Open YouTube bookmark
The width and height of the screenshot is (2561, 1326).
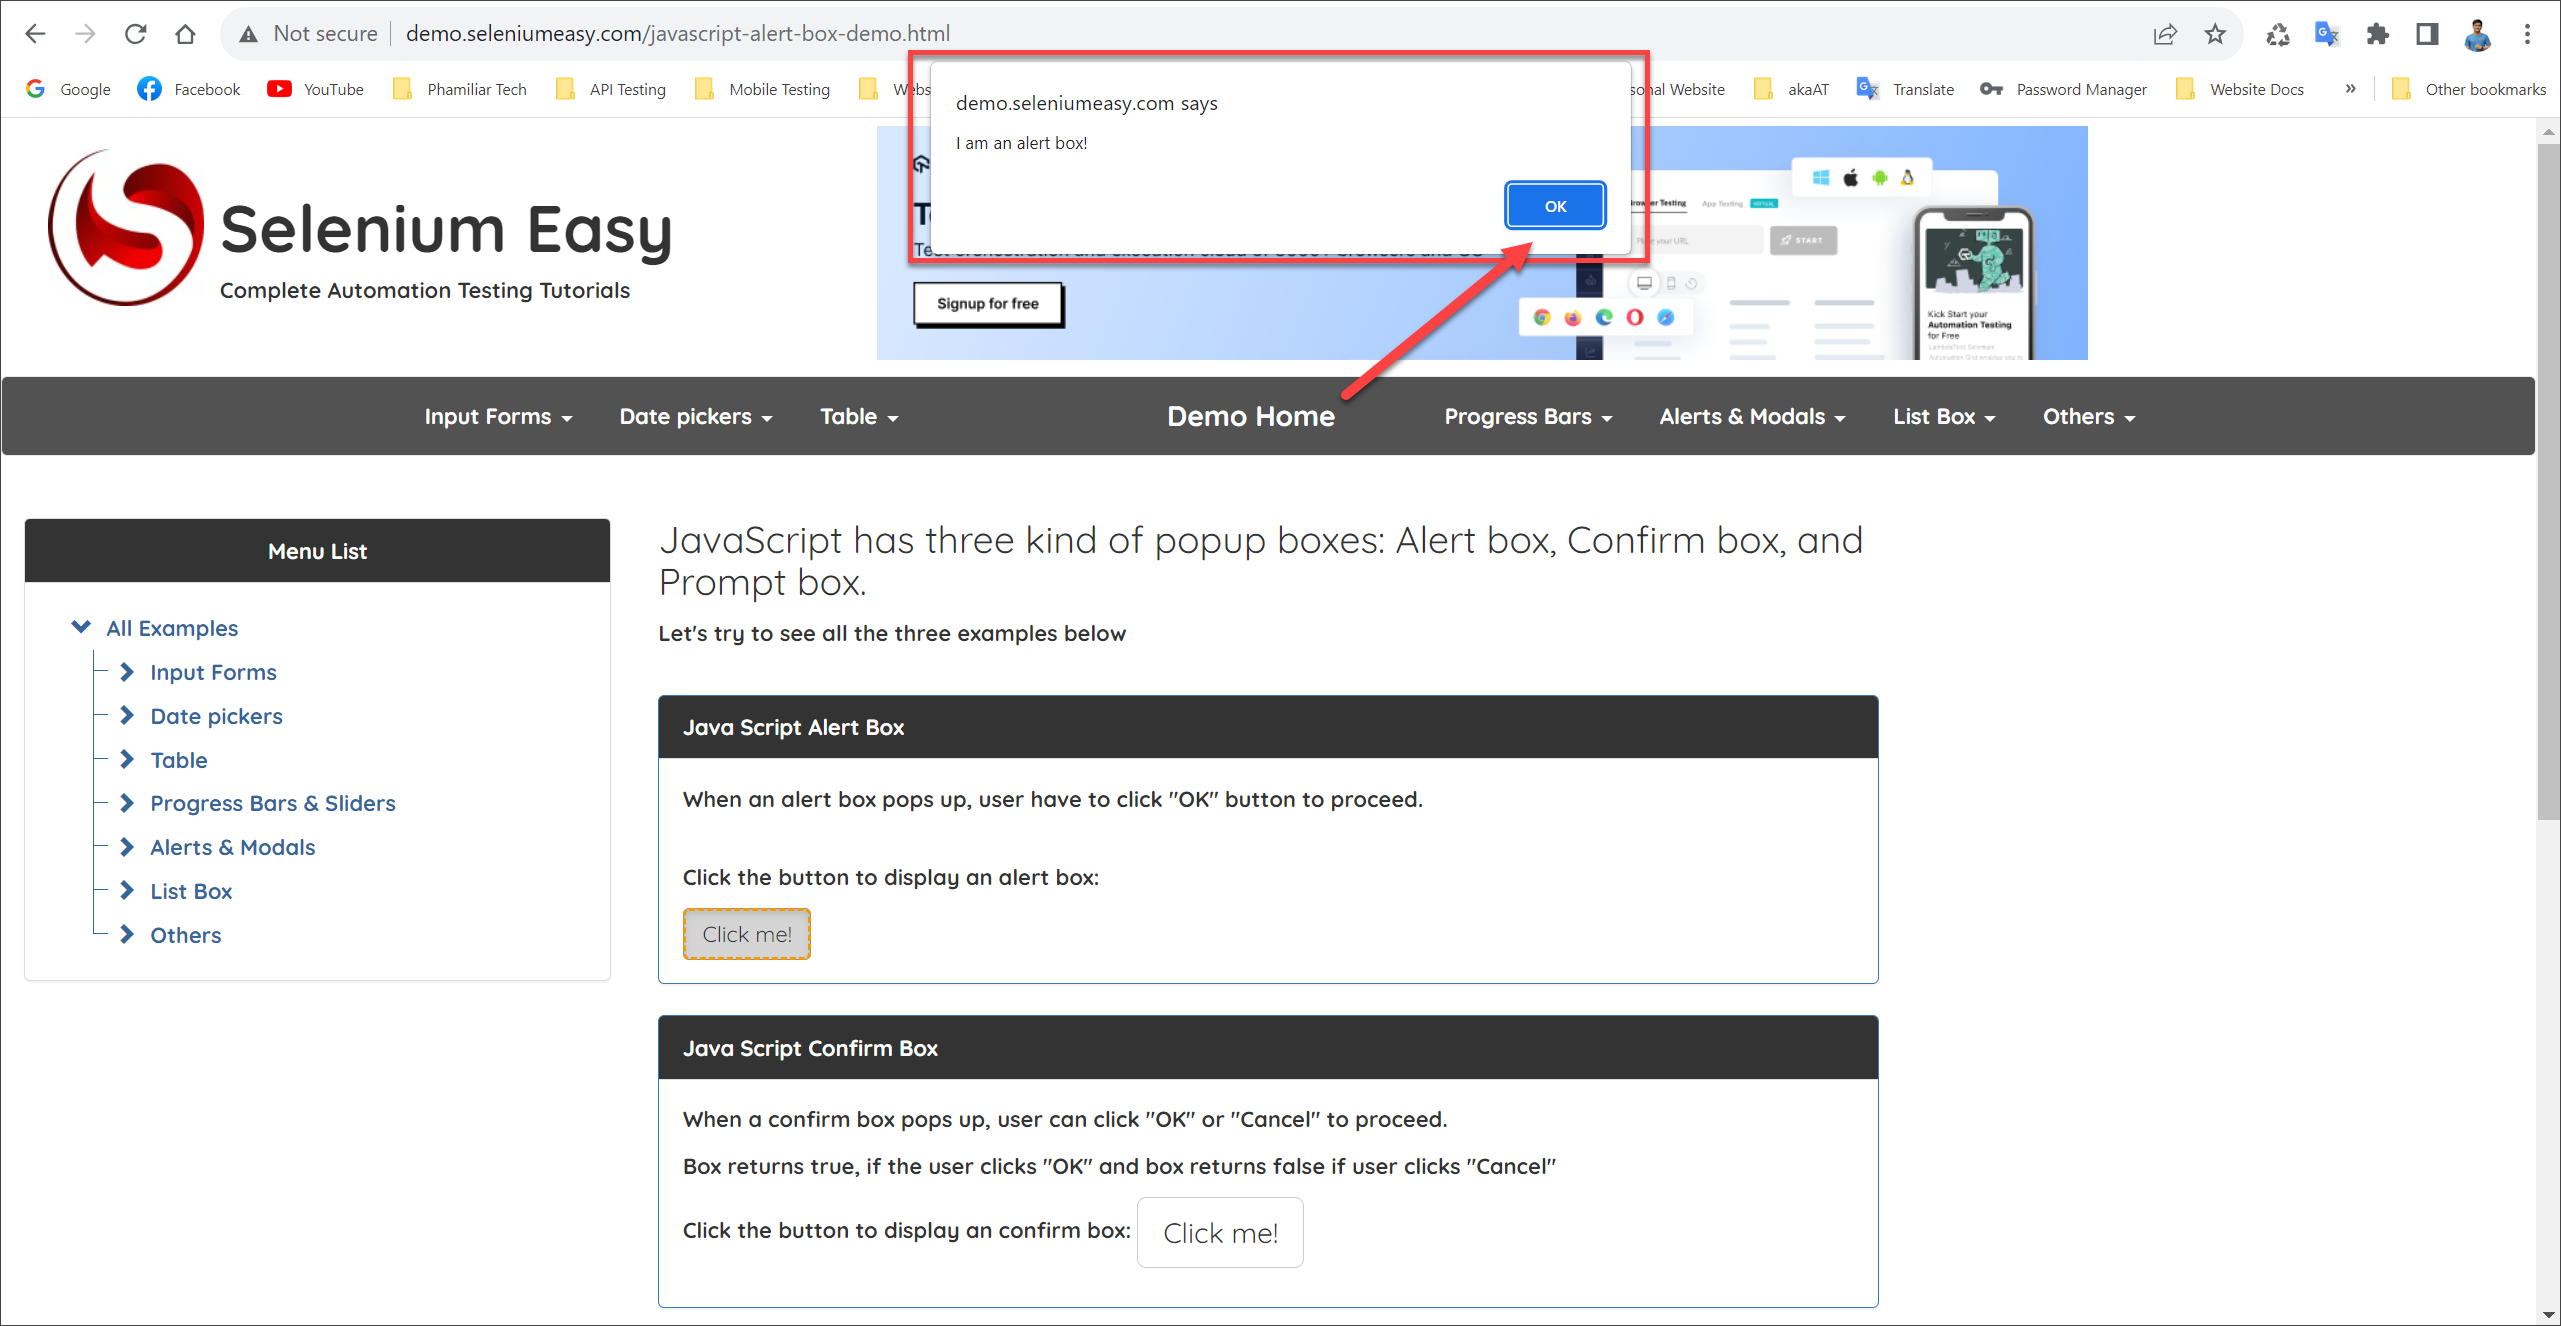[x=316, y=89]
